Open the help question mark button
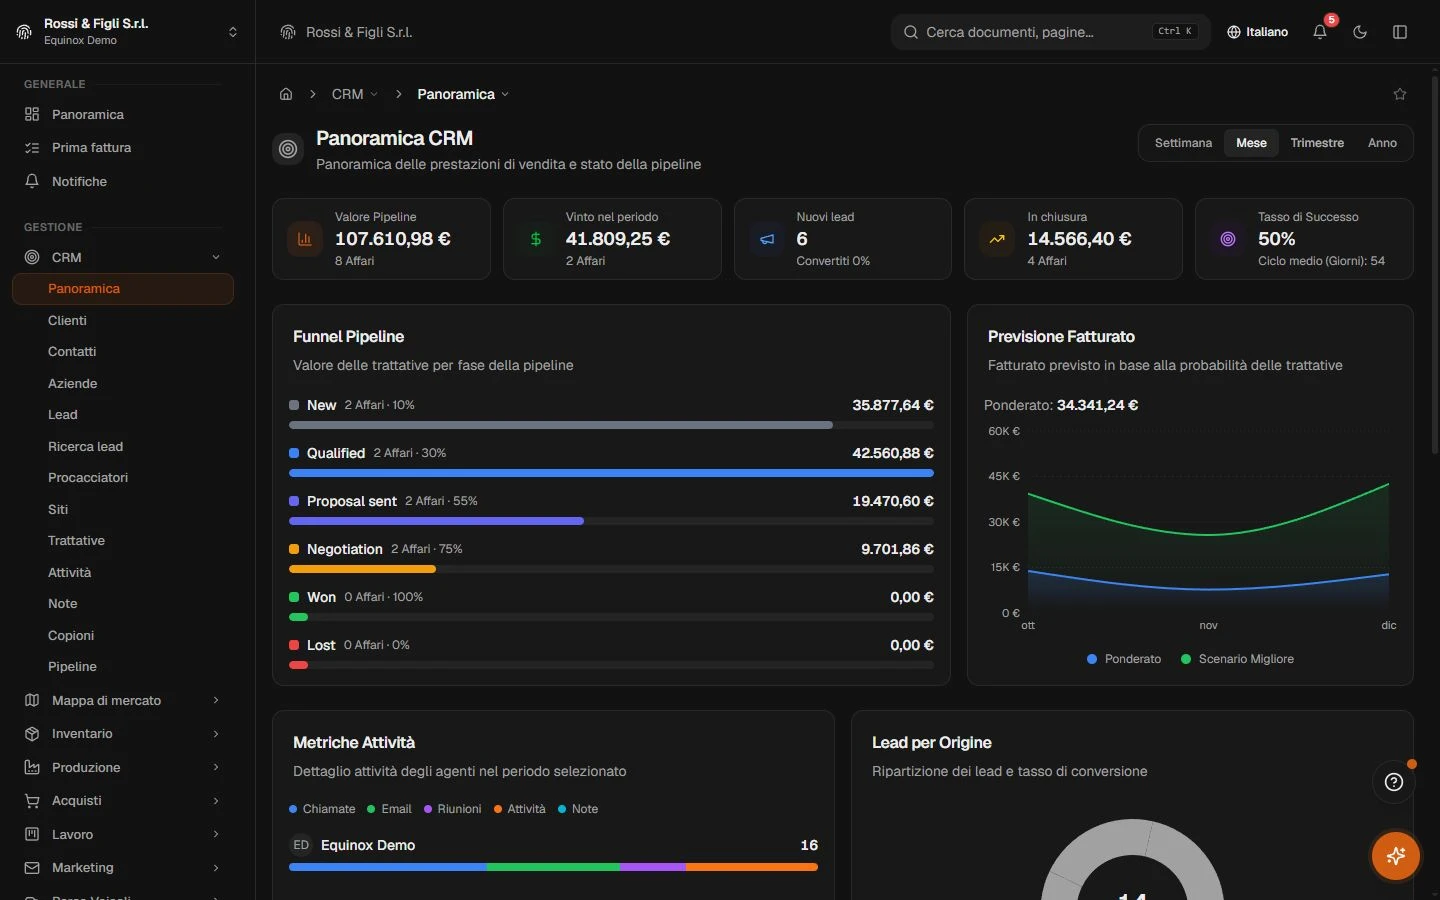The image size is (1440, 900). pos(1394,782)
